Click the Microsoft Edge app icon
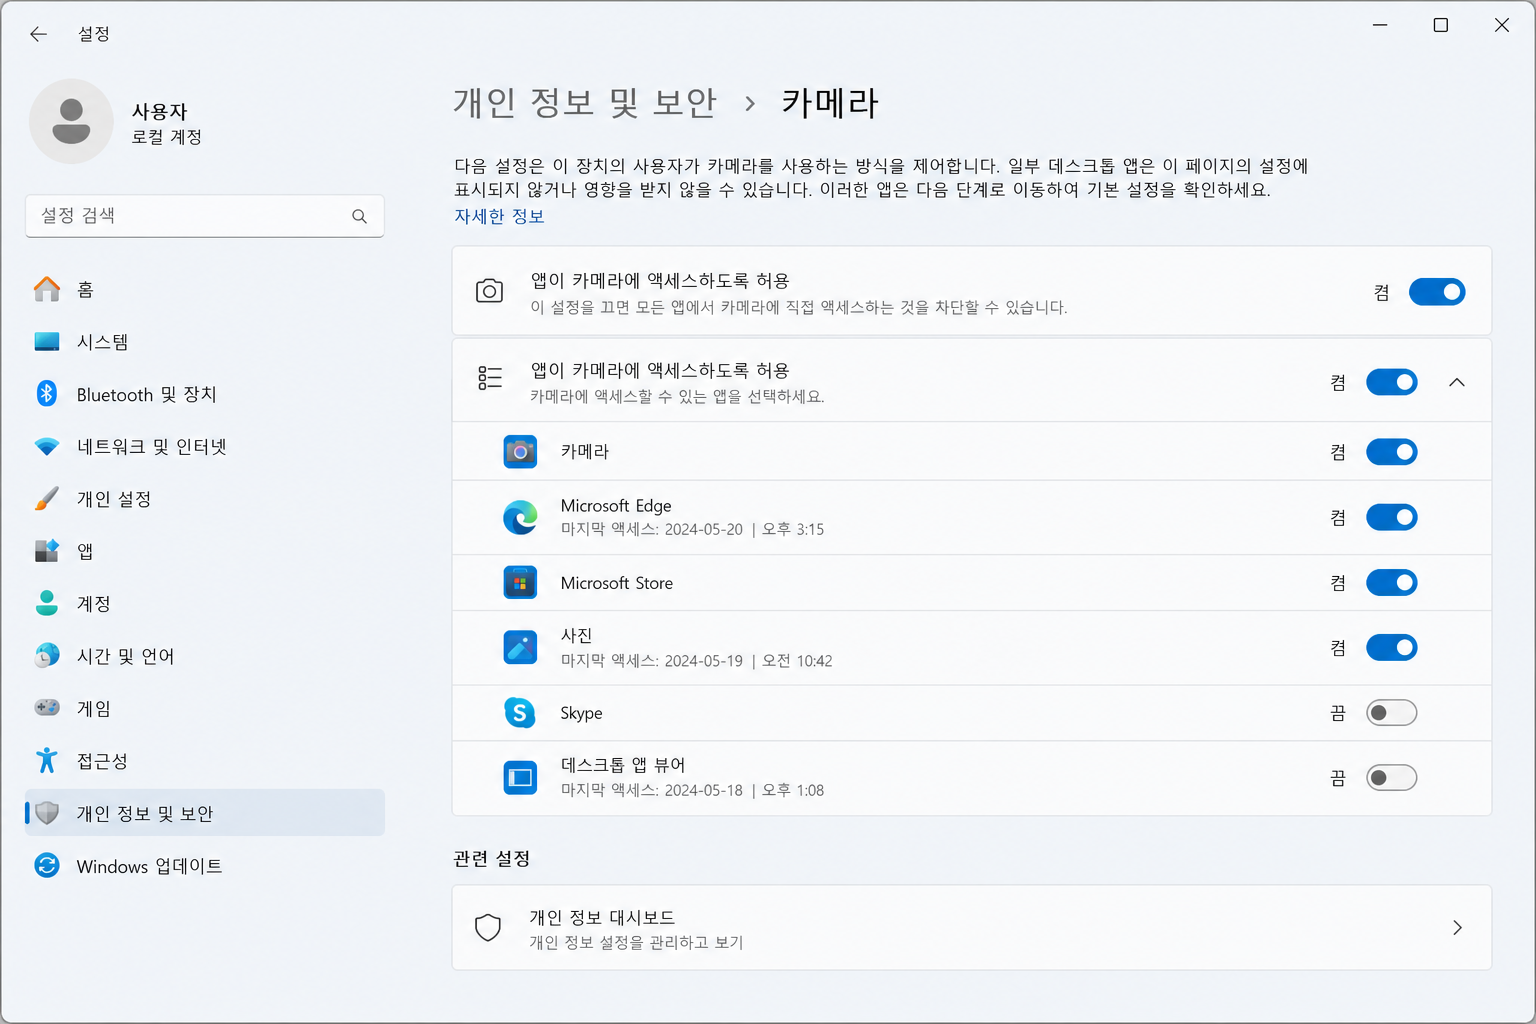The height and width of the screenshot is (1024, 1536). [520, 518]
